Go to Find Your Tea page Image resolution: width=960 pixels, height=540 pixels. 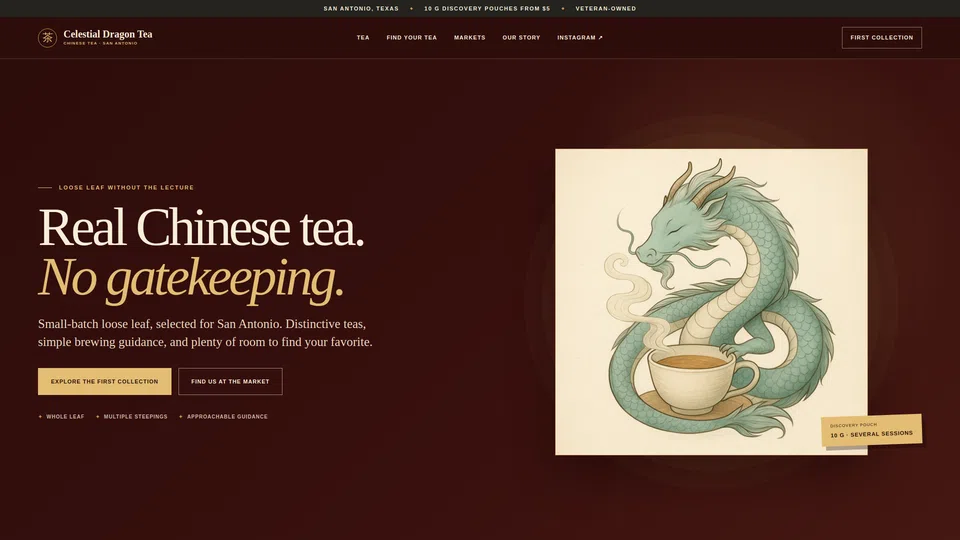click(x=411, y=37)
